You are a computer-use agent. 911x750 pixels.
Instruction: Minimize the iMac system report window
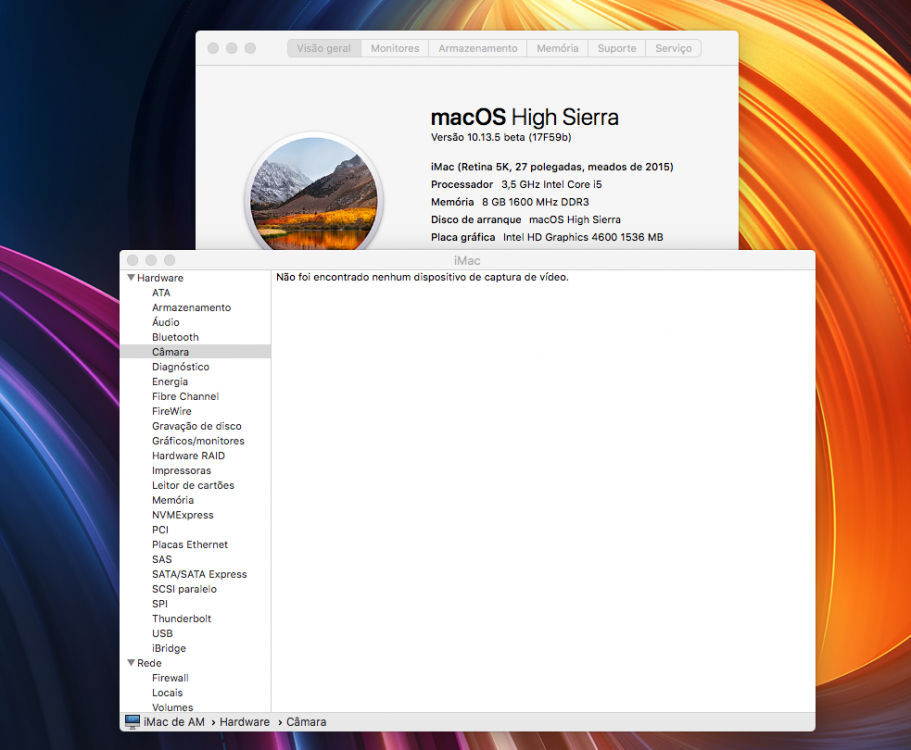[151, 260]
